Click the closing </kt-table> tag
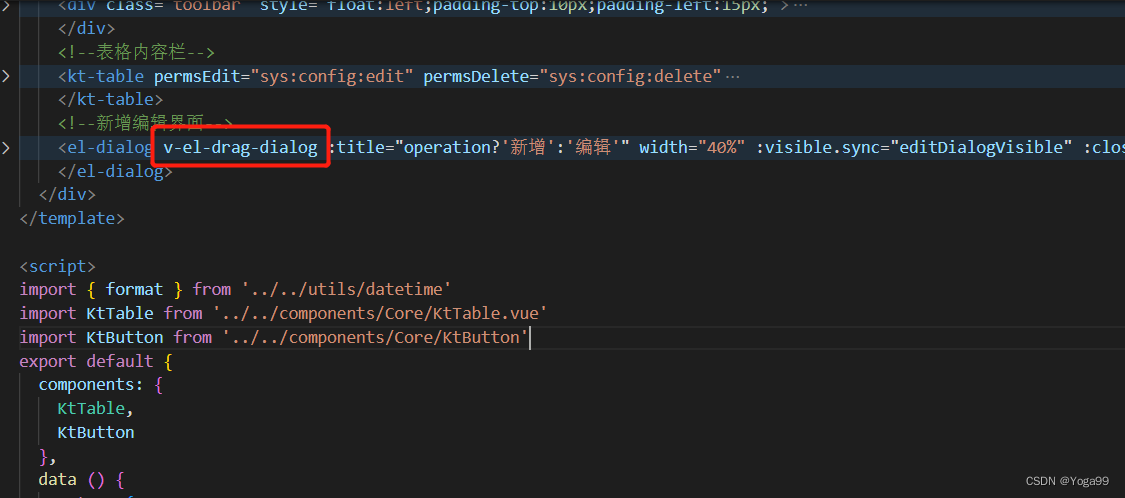 click(x=110, y=100)
